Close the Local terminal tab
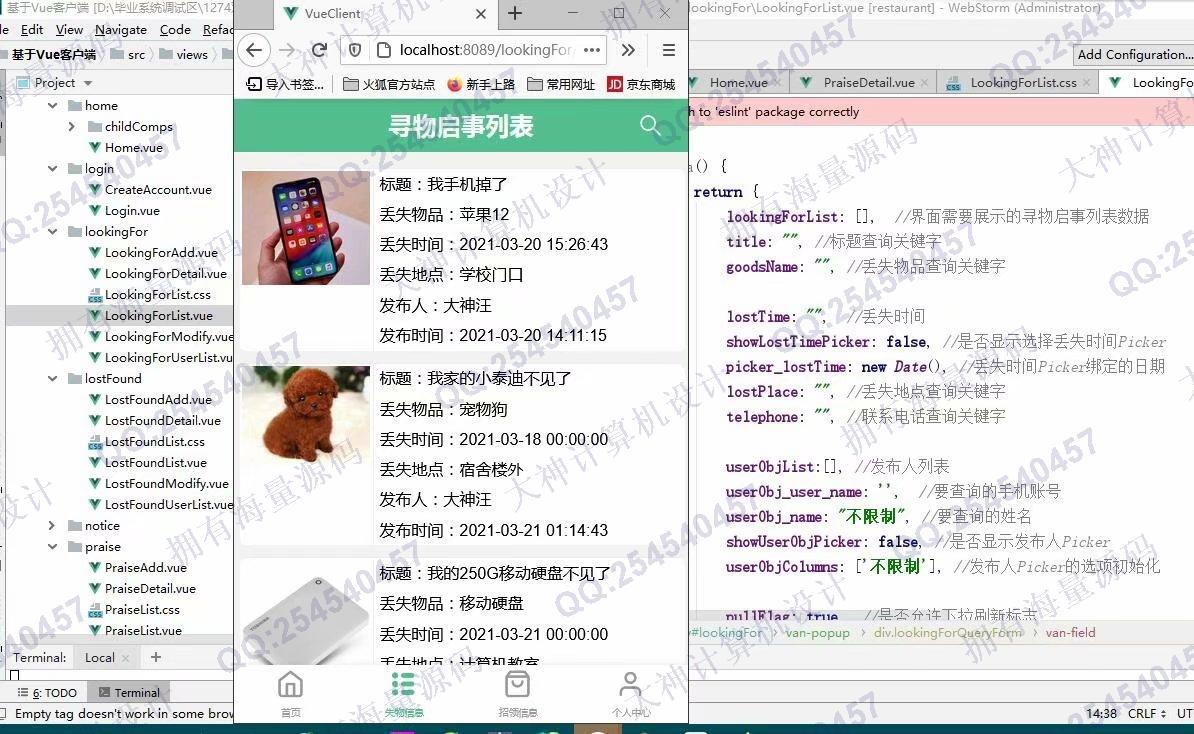This screenshot has width=1194, height=734. [126, 658]
